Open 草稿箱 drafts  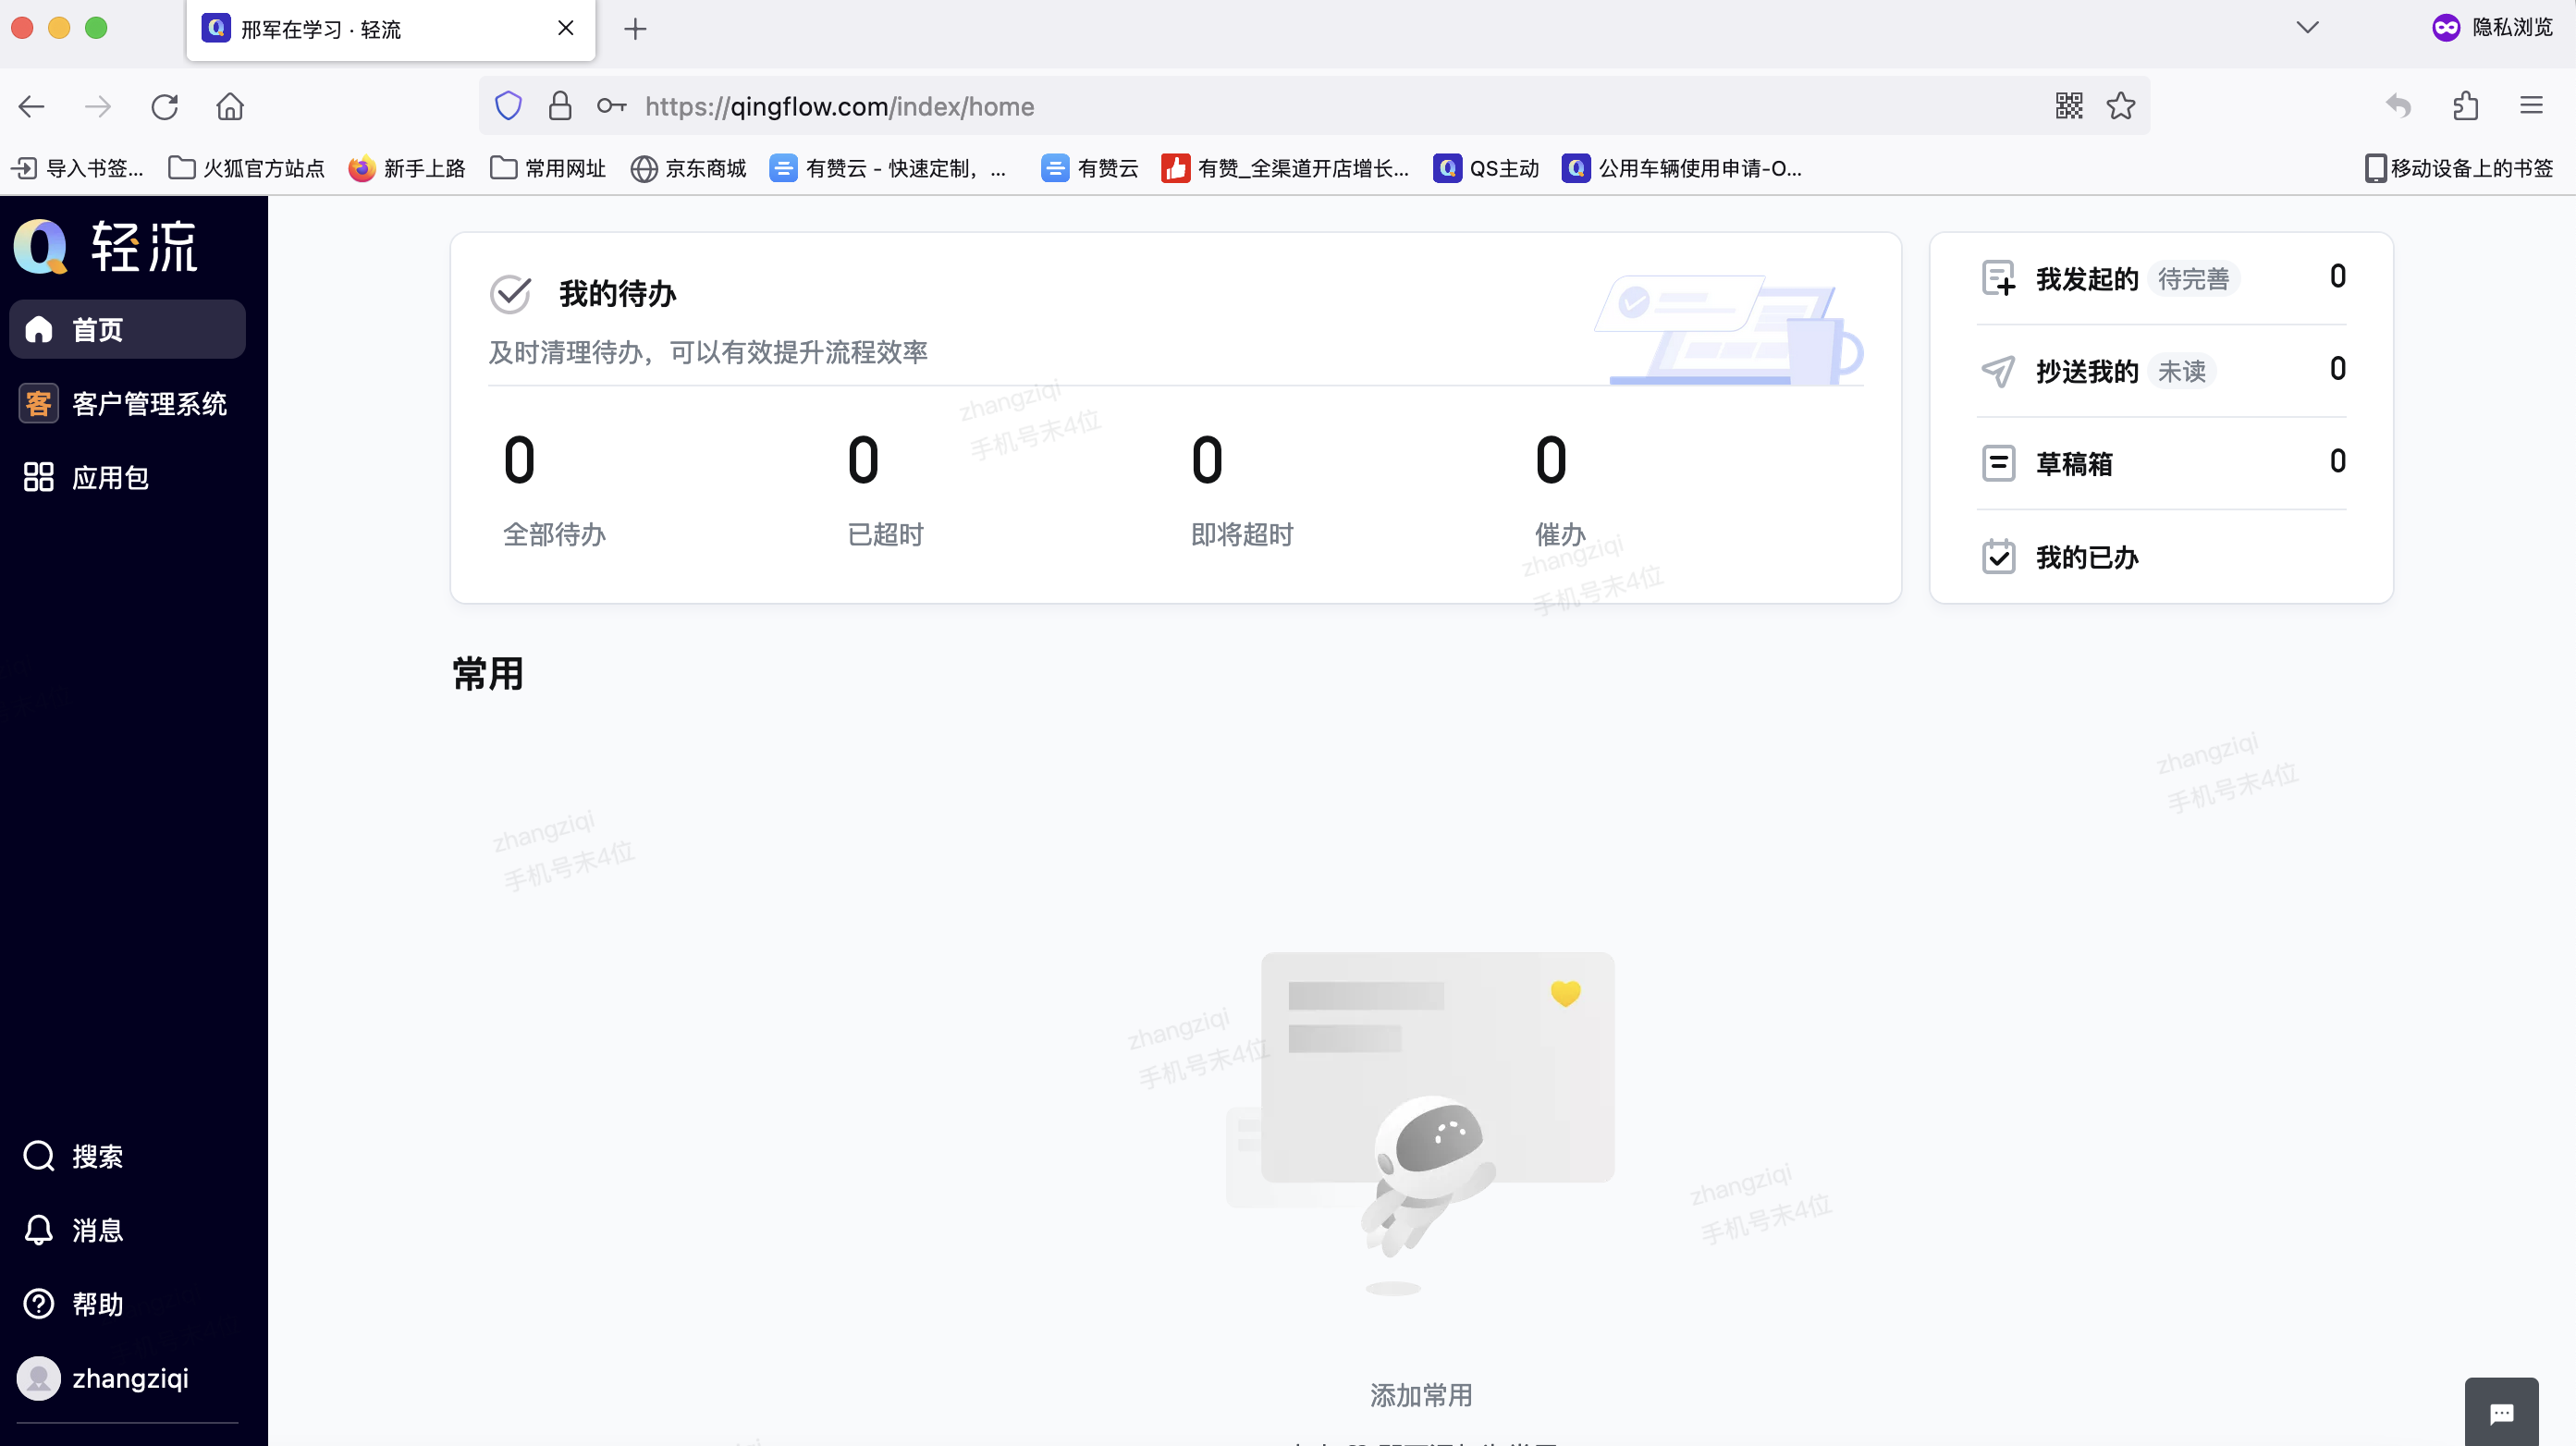2161,463
